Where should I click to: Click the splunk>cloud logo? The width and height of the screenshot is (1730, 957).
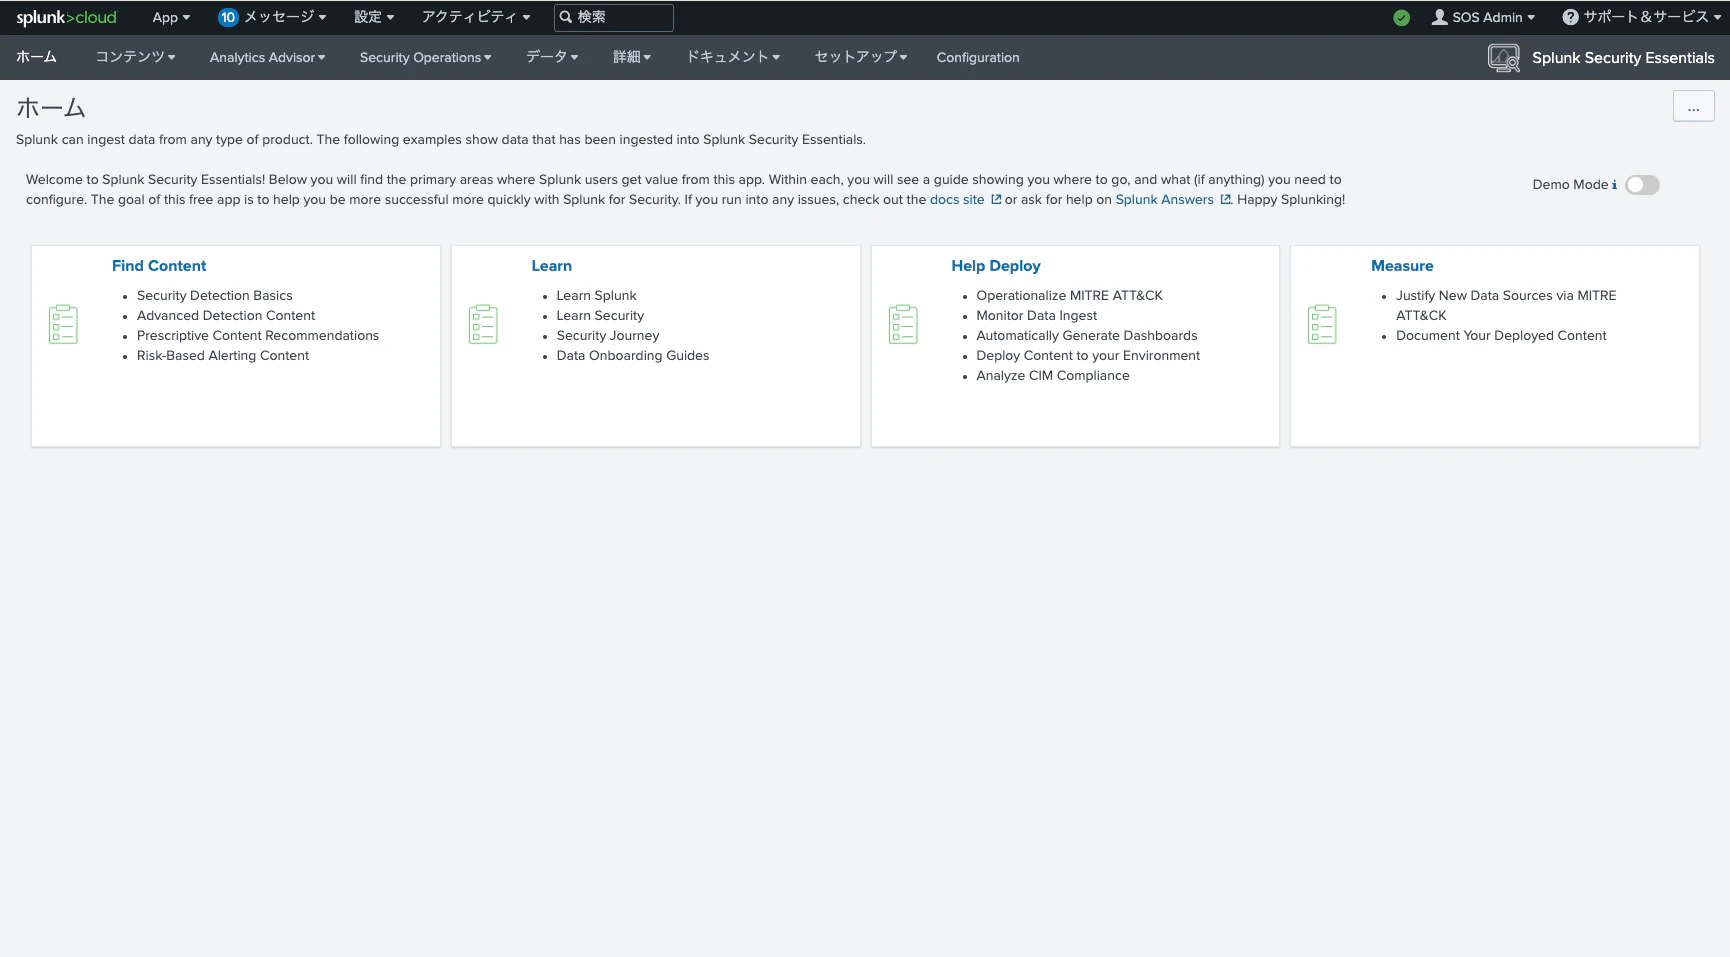click(x=66, y=17)
